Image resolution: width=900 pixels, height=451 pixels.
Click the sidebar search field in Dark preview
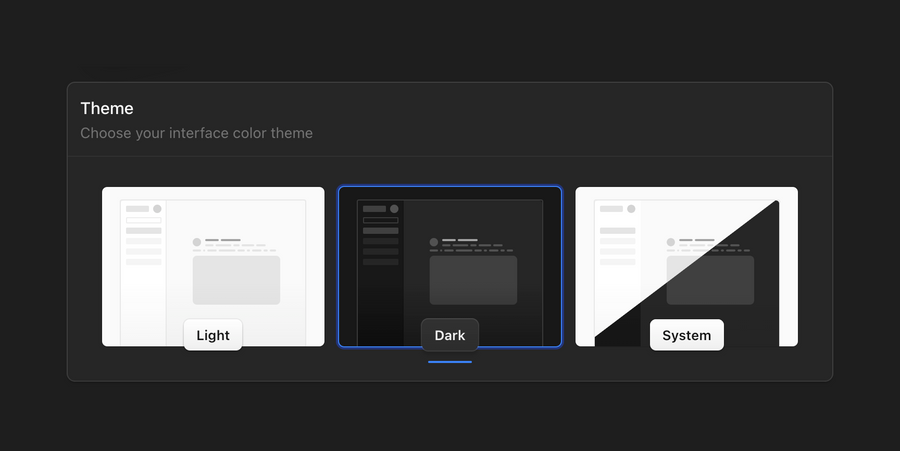[380, 220]
